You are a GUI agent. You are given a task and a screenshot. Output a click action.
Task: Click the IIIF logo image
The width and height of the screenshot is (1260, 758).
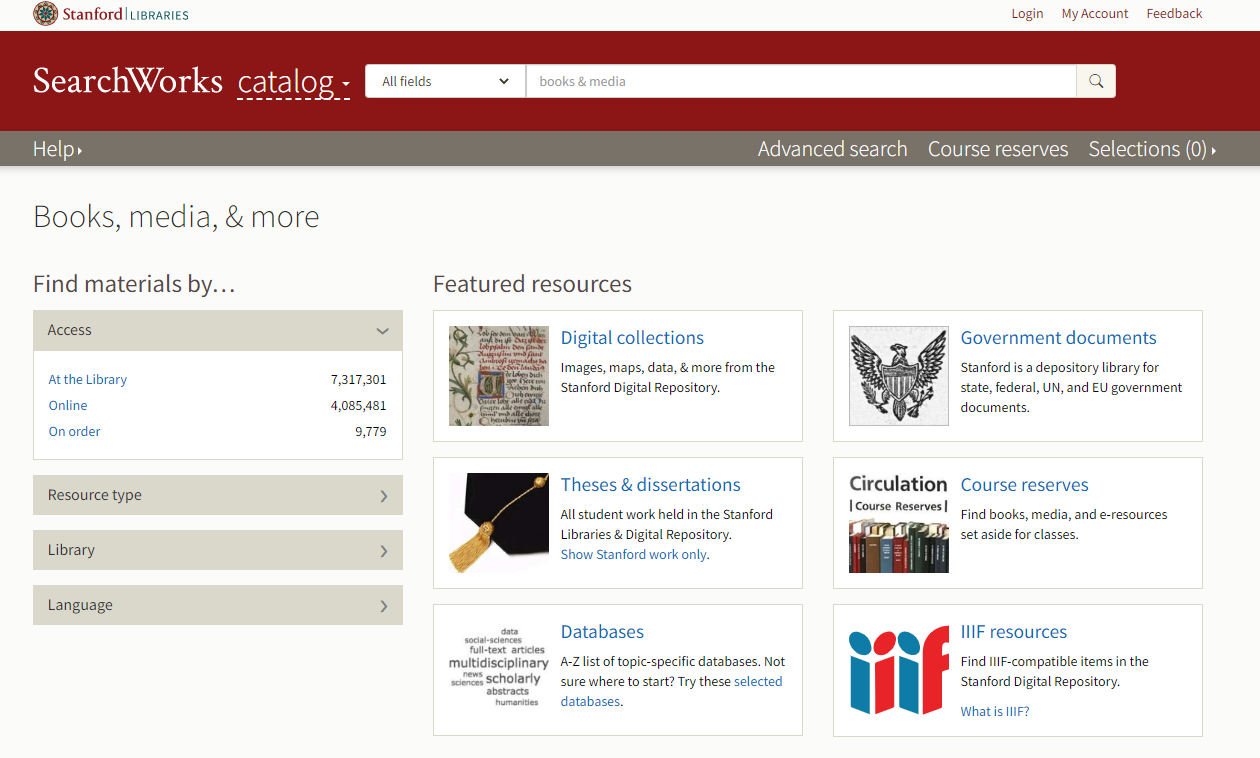[899, 670]
